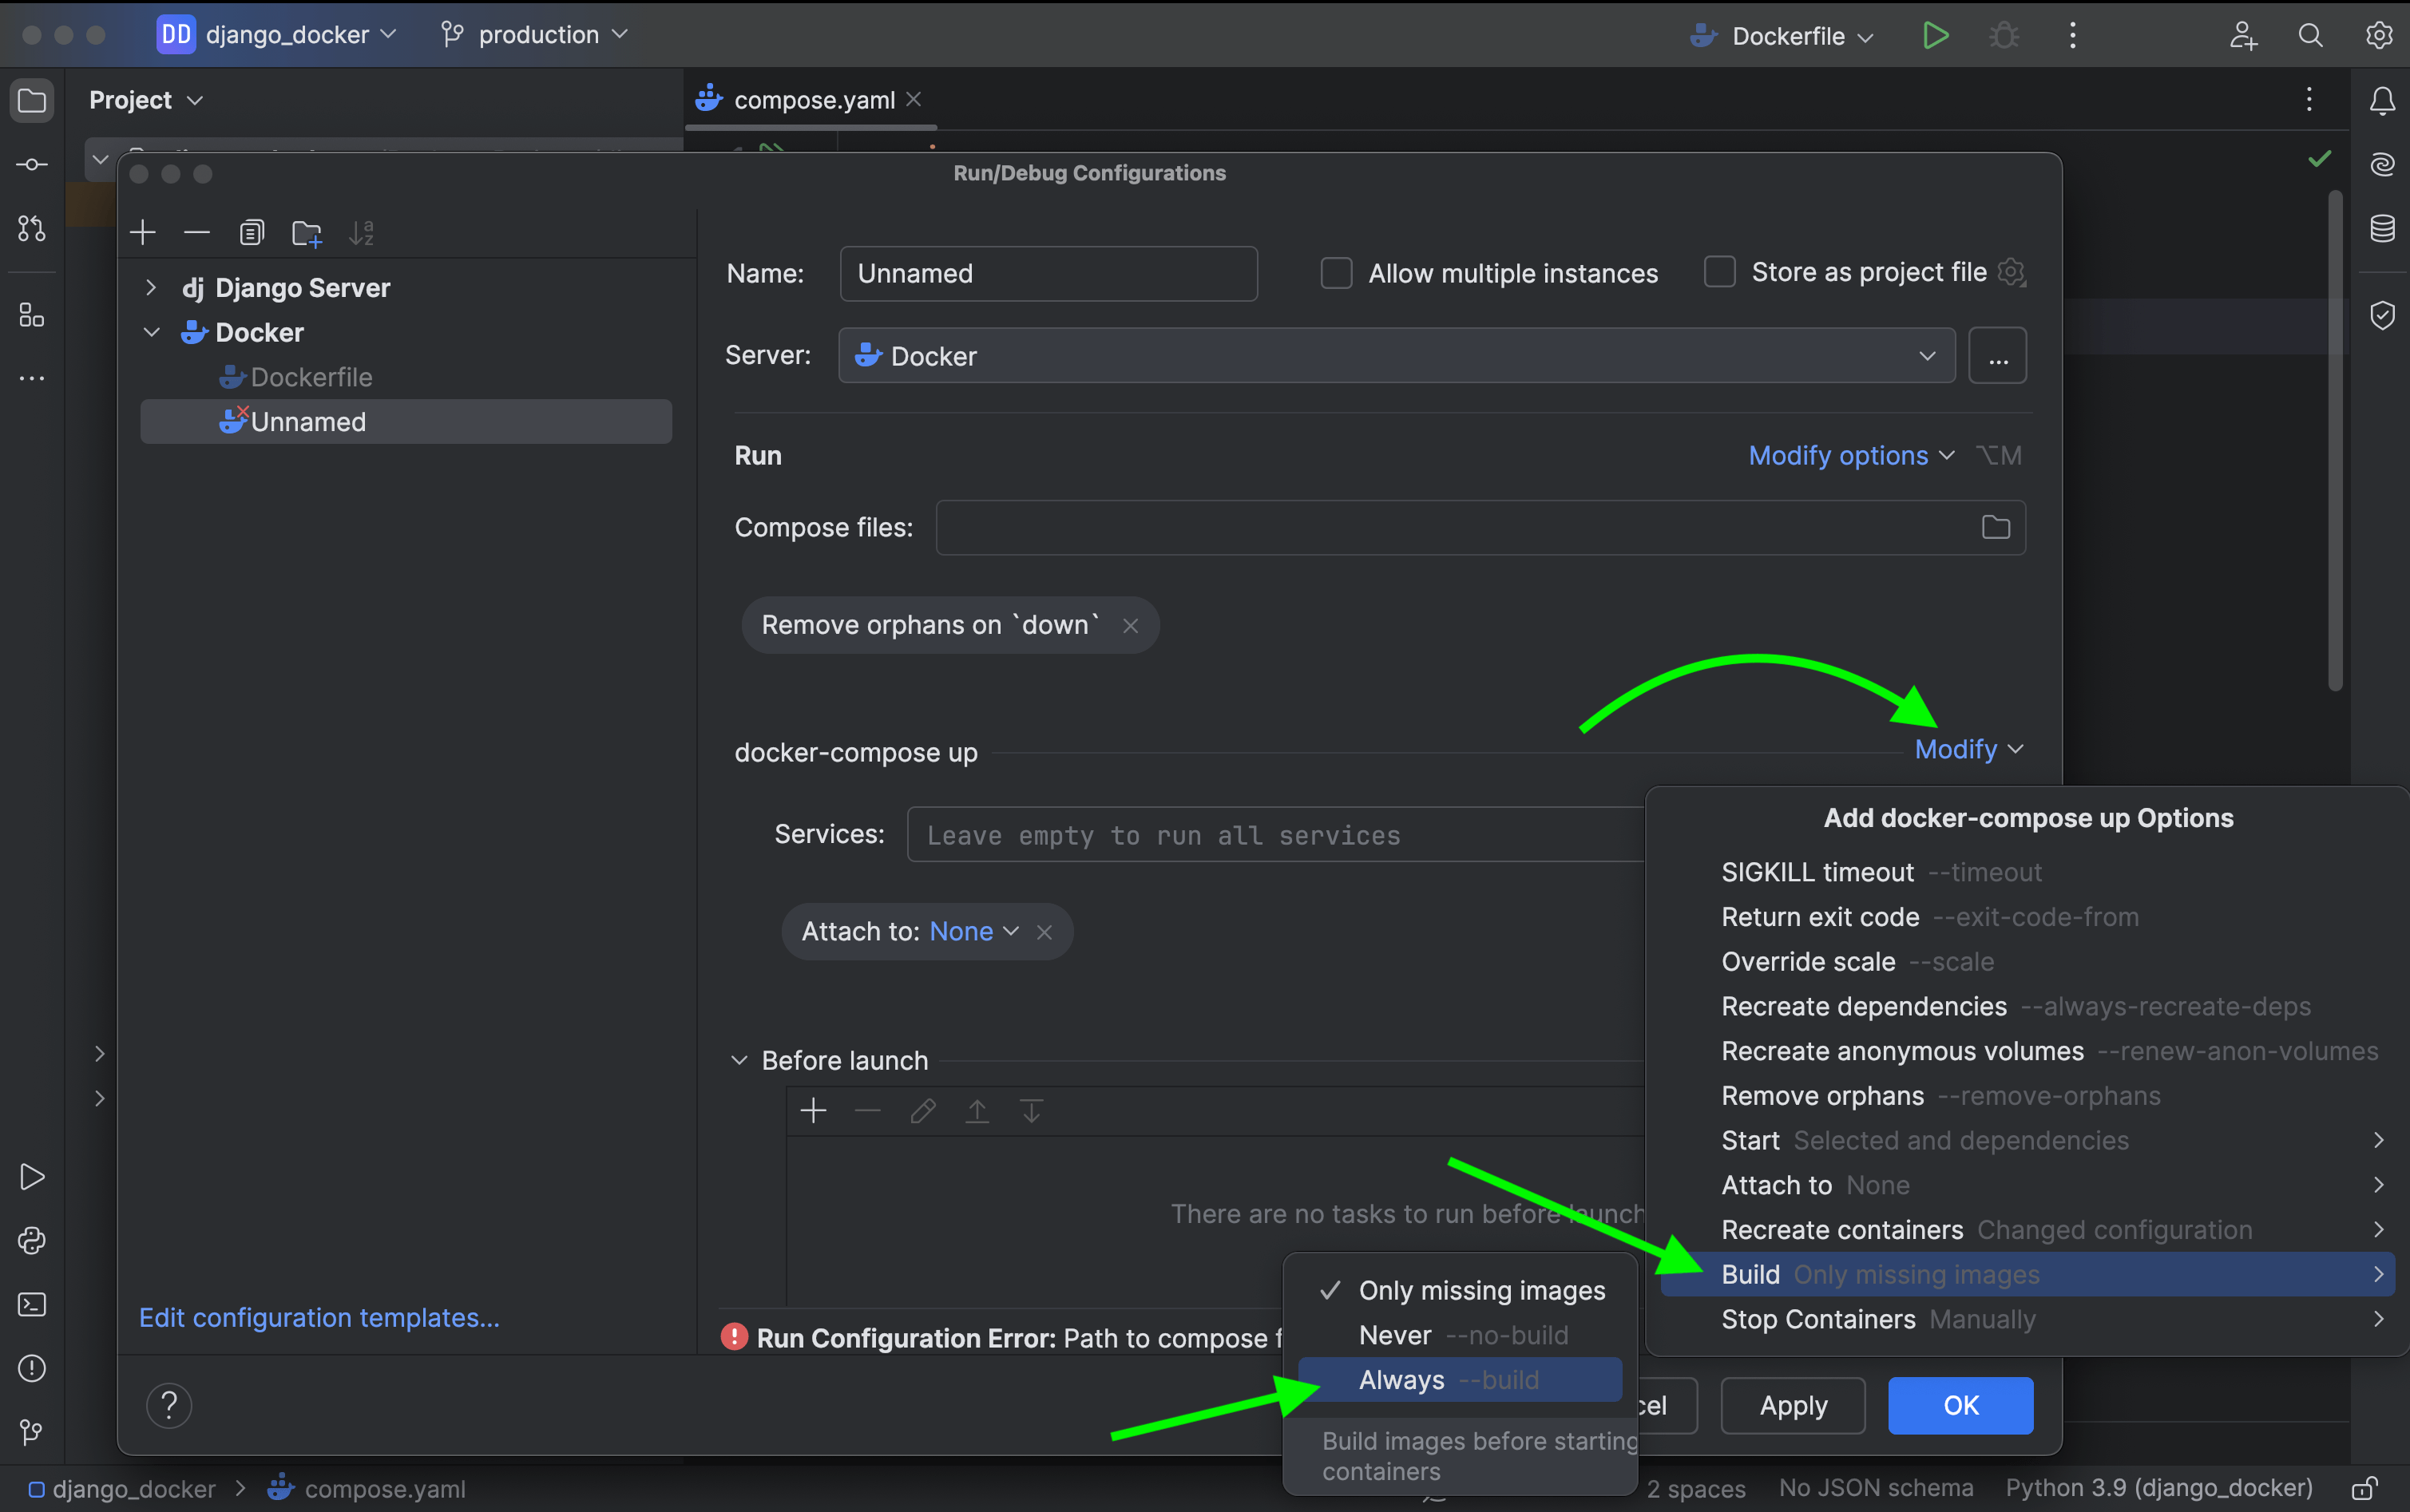2410x1512 pixels.
Task: Click Edit configuration templates link
Action: 319,1317
